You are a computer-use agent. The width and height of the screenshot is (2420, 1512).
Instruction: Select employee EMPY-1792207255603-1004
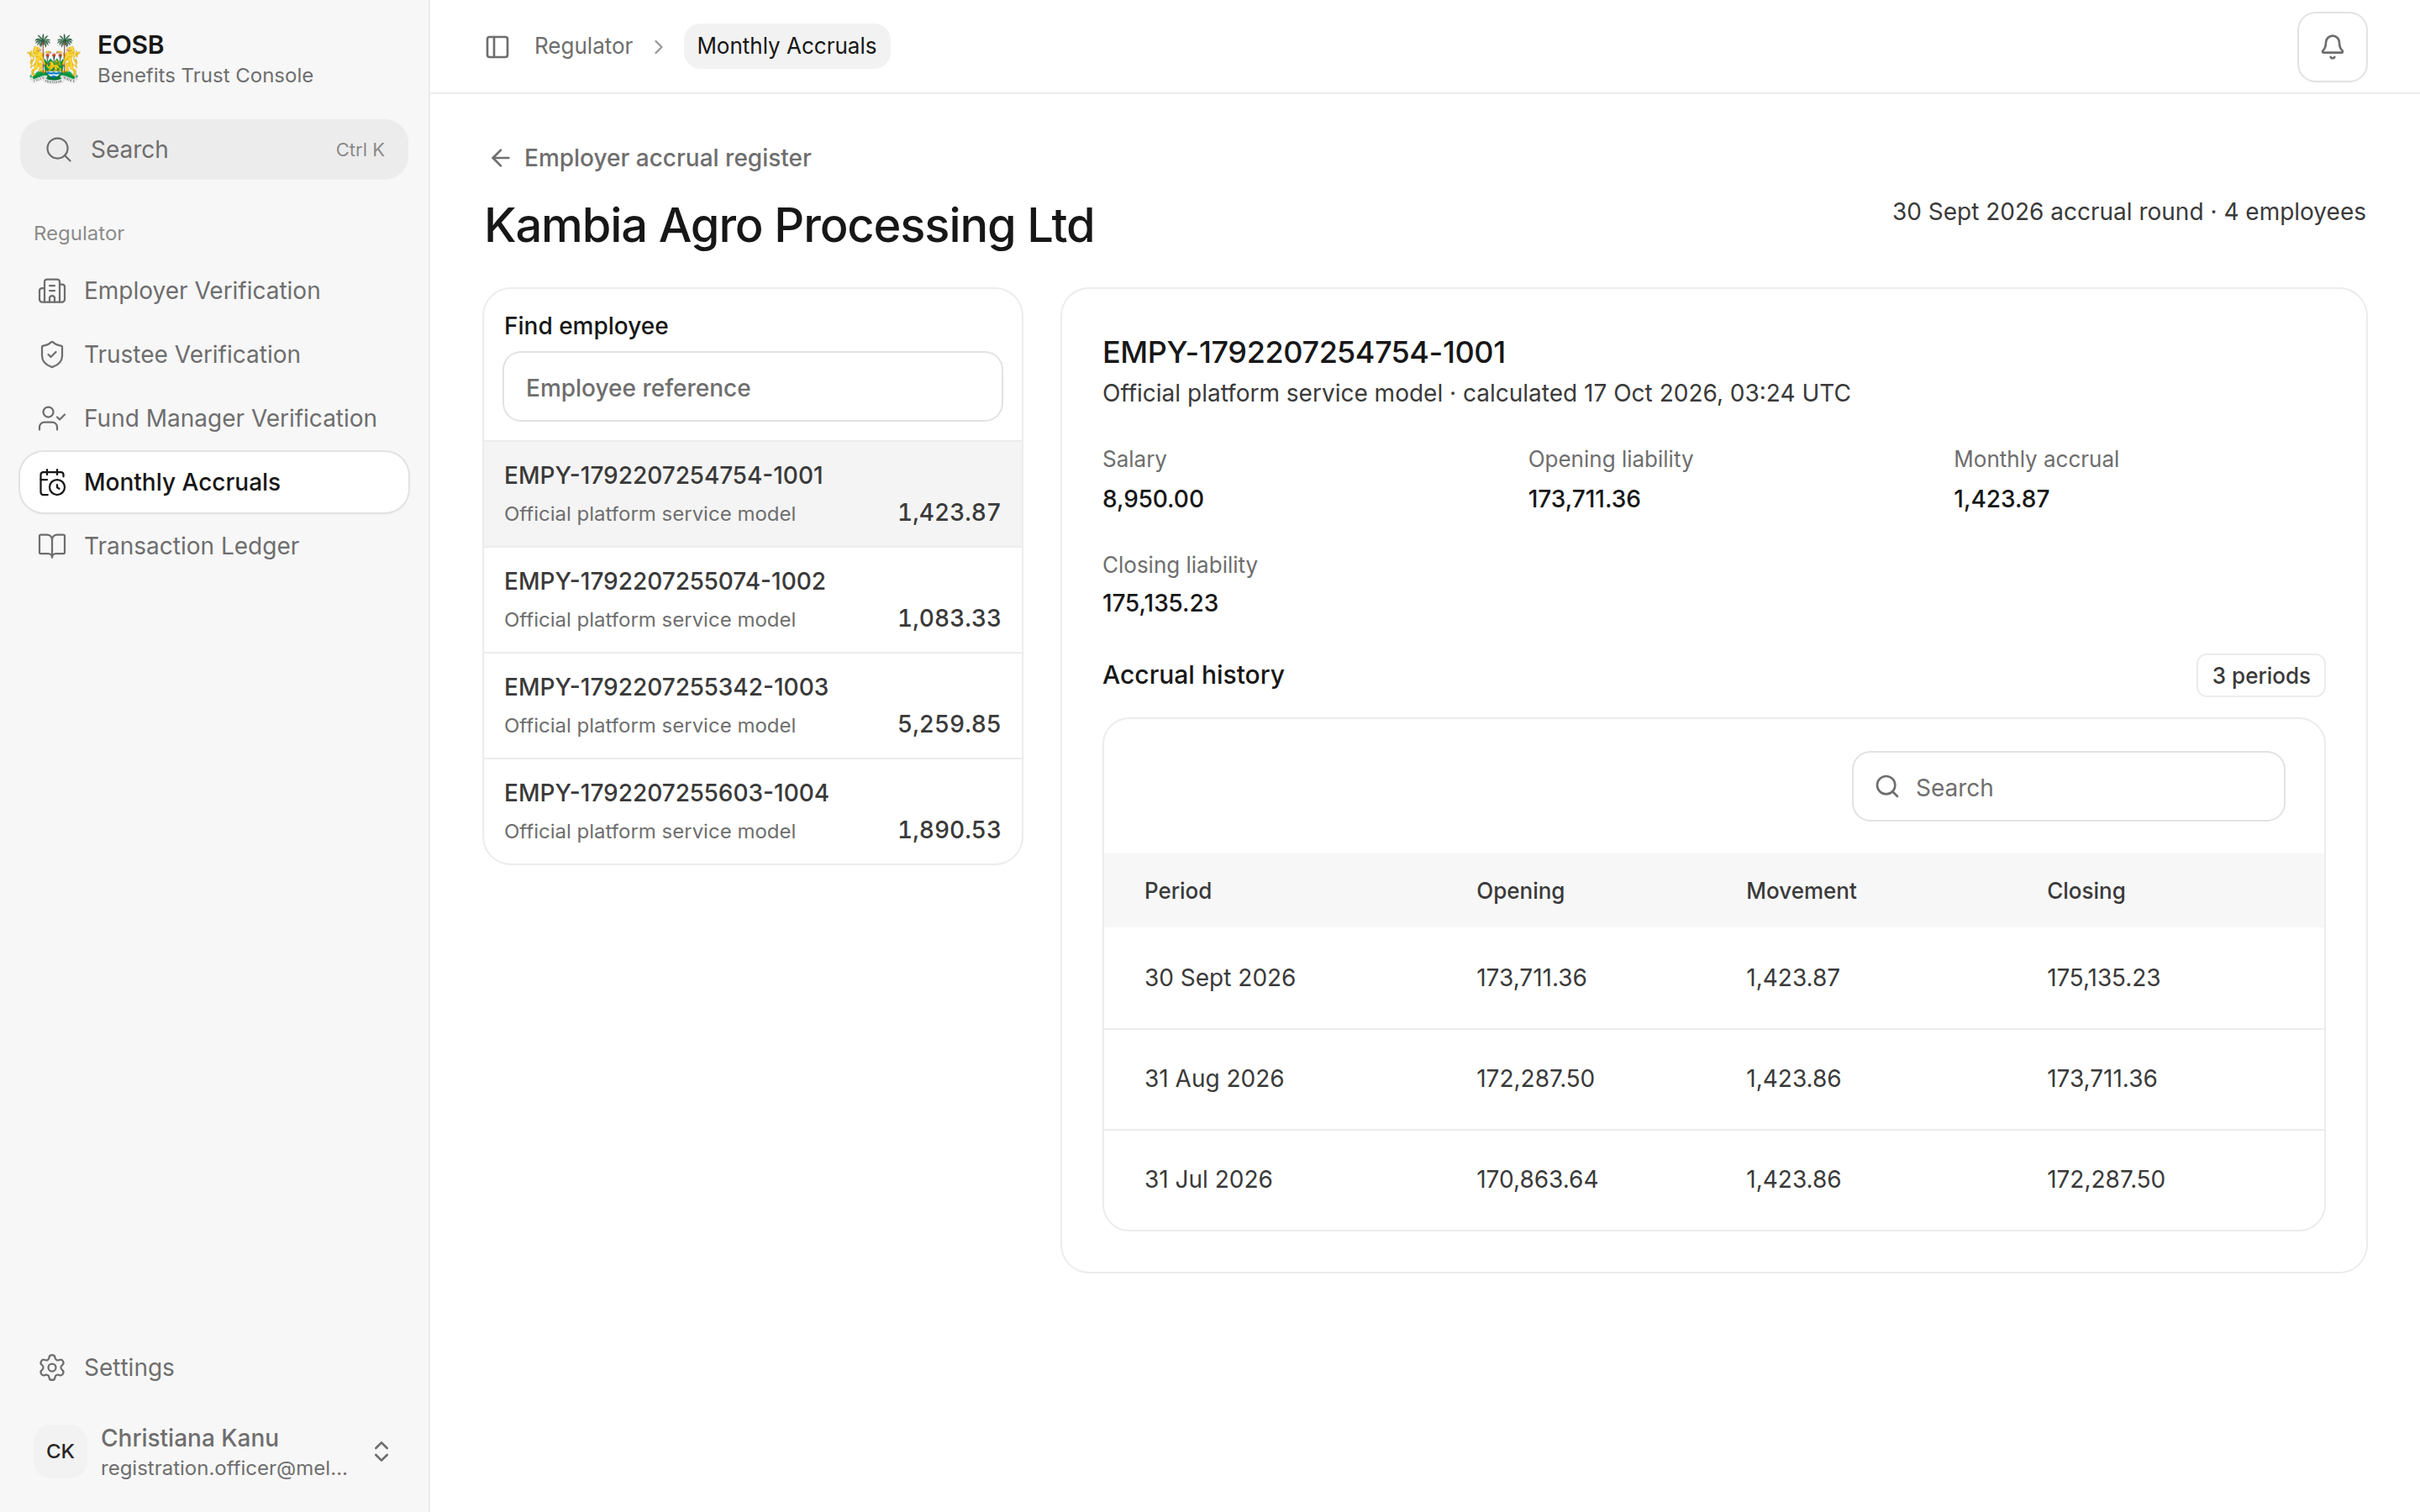[752, 811]
